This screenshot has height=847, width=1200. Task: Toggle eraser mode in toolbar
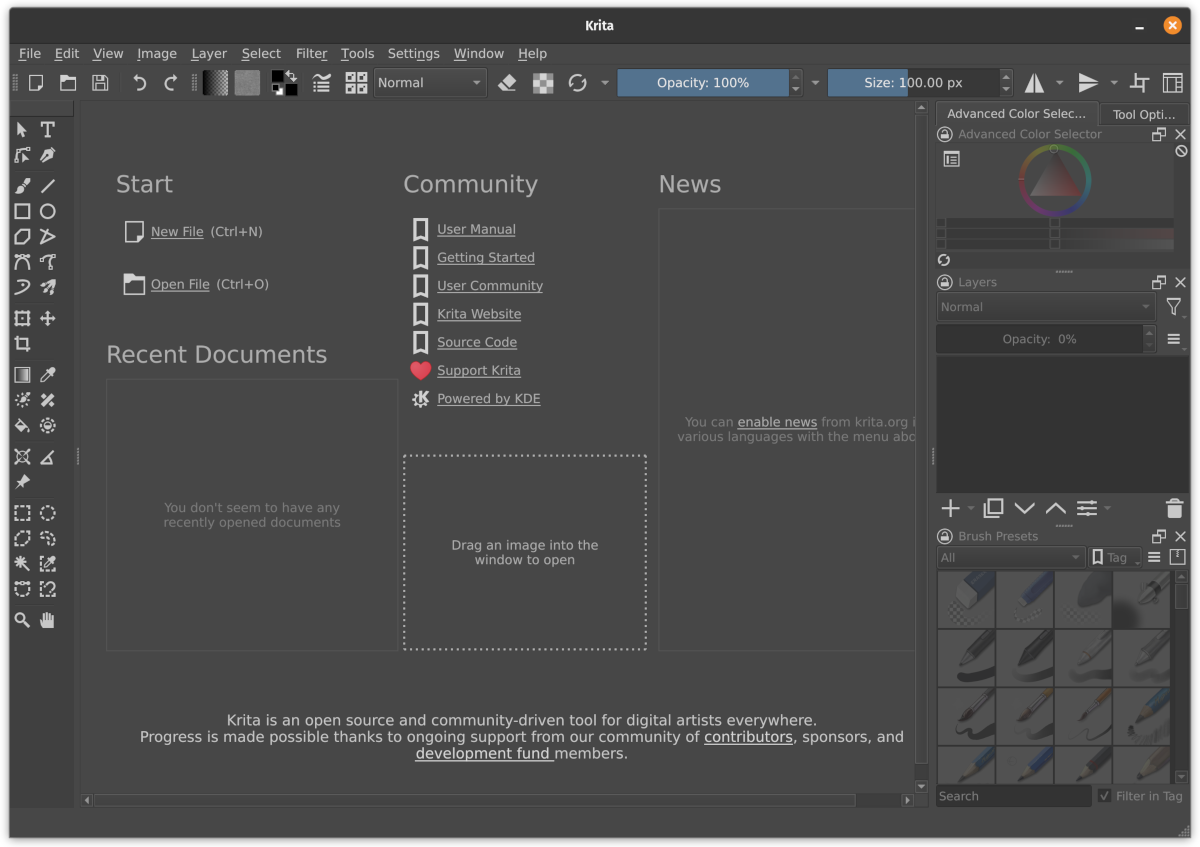[x=507, y=83]
